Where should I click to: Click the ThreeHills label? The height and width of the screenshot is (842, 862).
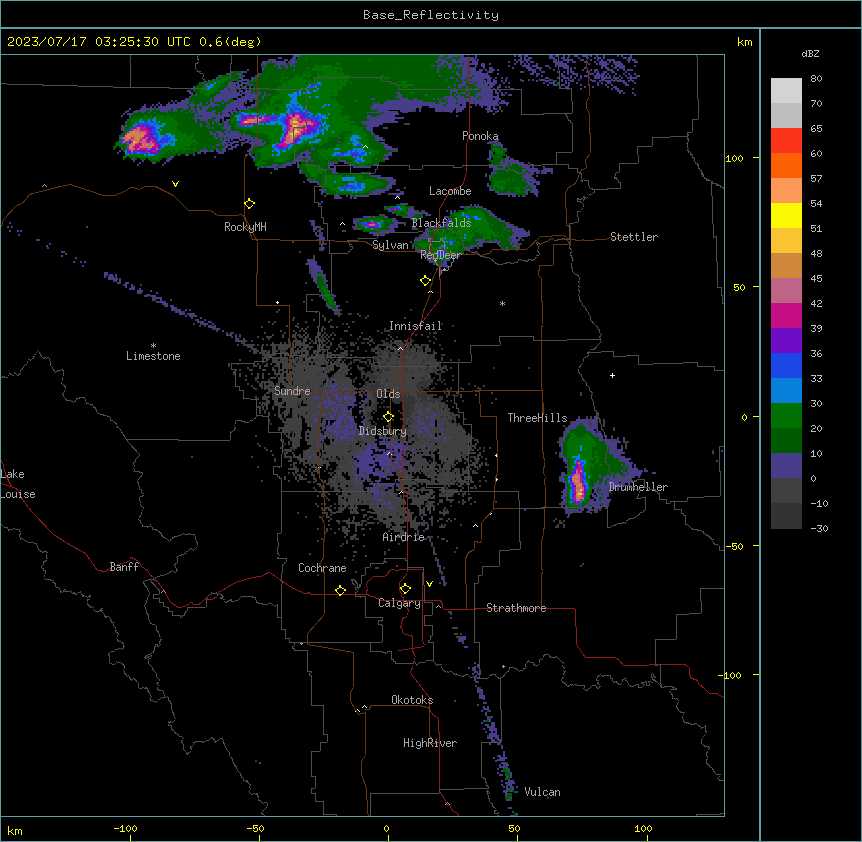pyautogui.click(x=537, y=418)
